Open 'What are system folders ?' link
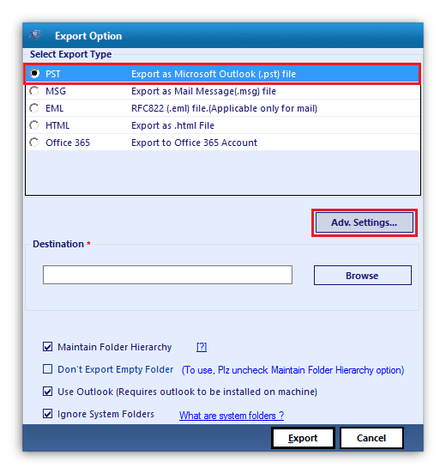 coord(231,415)
